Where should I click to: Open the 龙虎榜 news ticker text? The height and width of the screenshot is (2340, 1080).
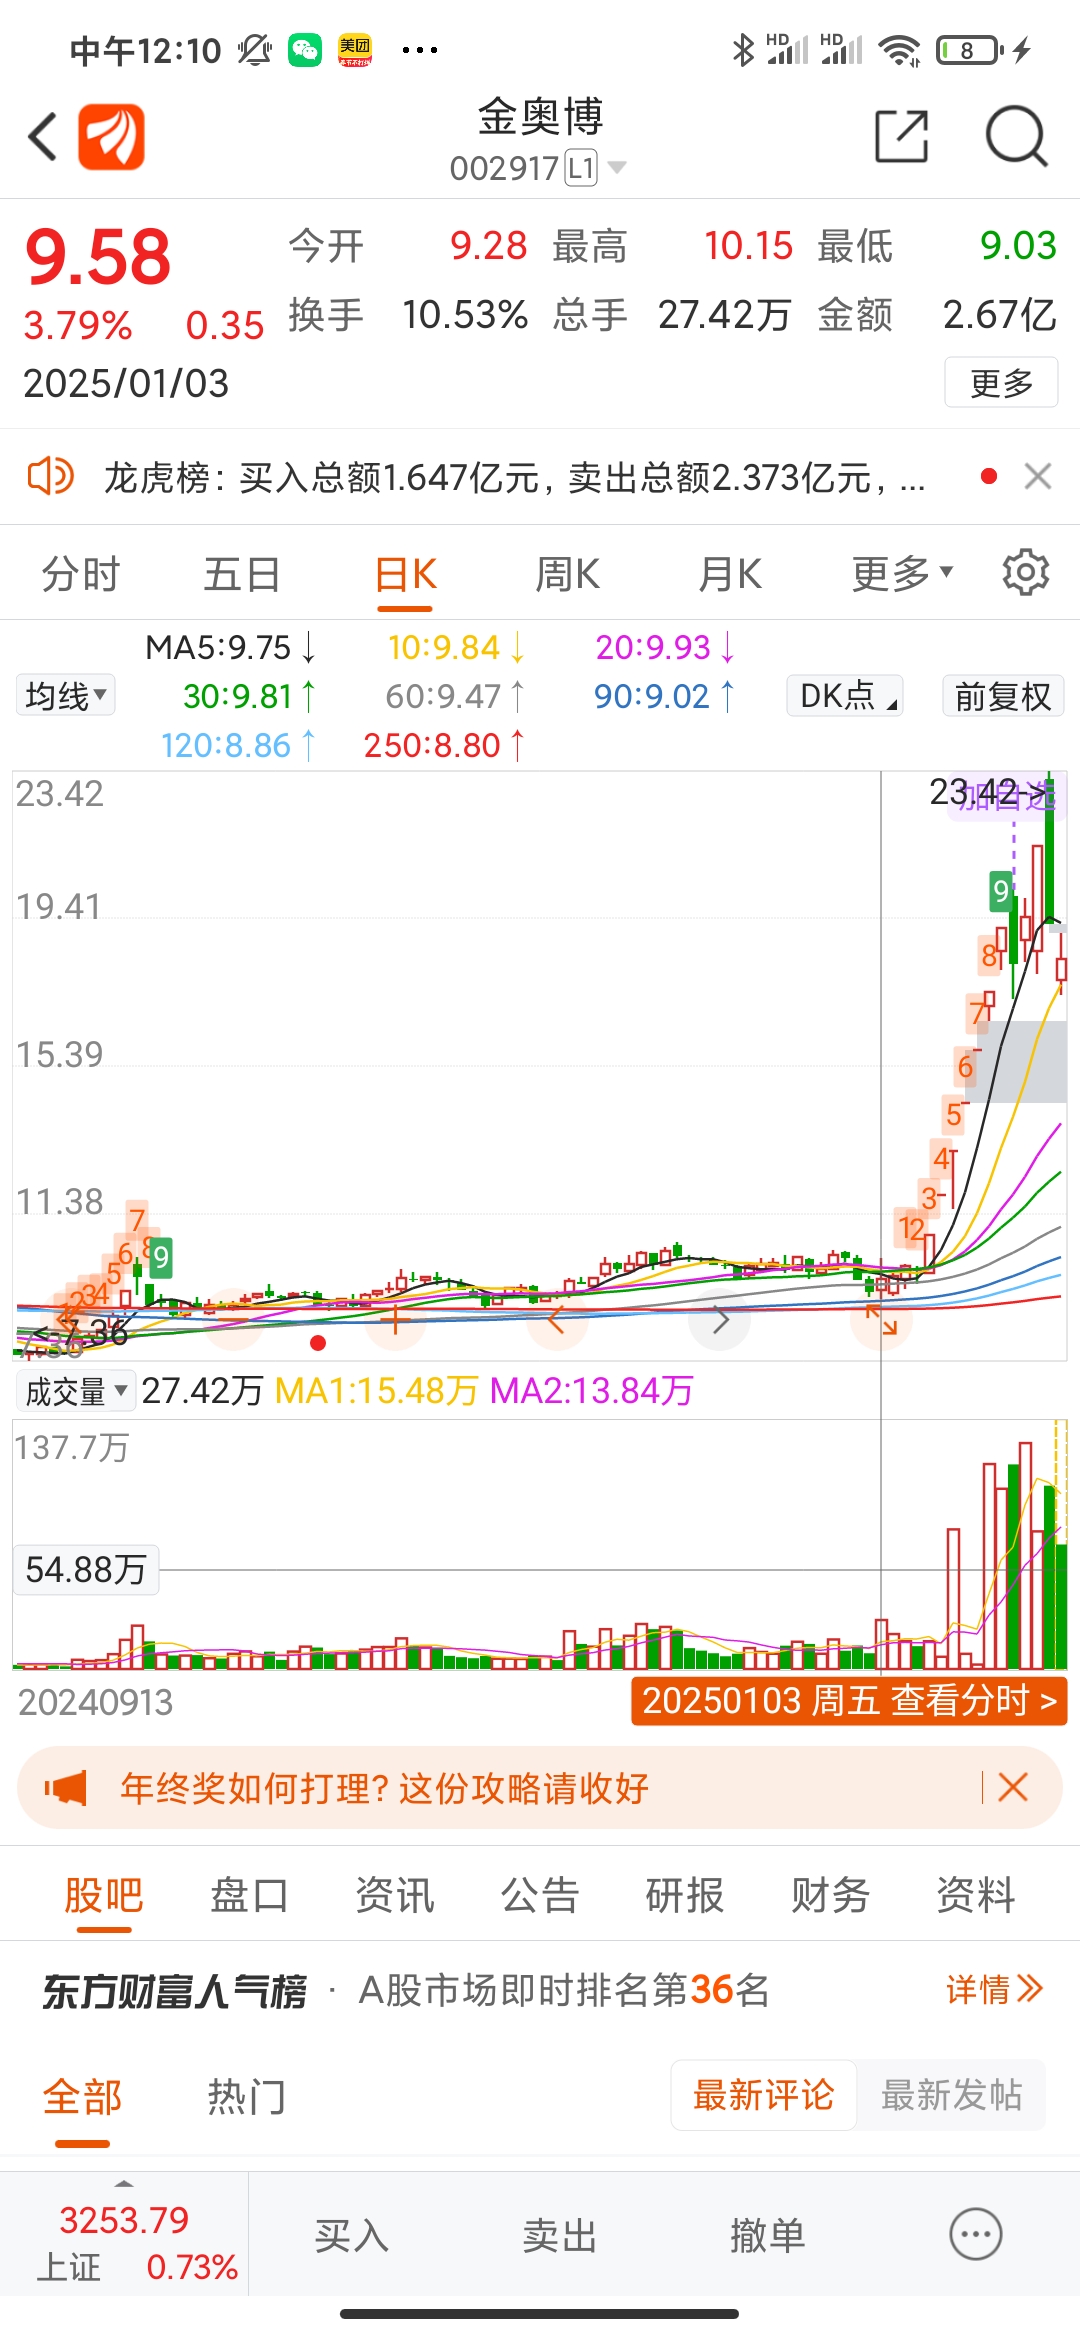(x=514, y=478)
